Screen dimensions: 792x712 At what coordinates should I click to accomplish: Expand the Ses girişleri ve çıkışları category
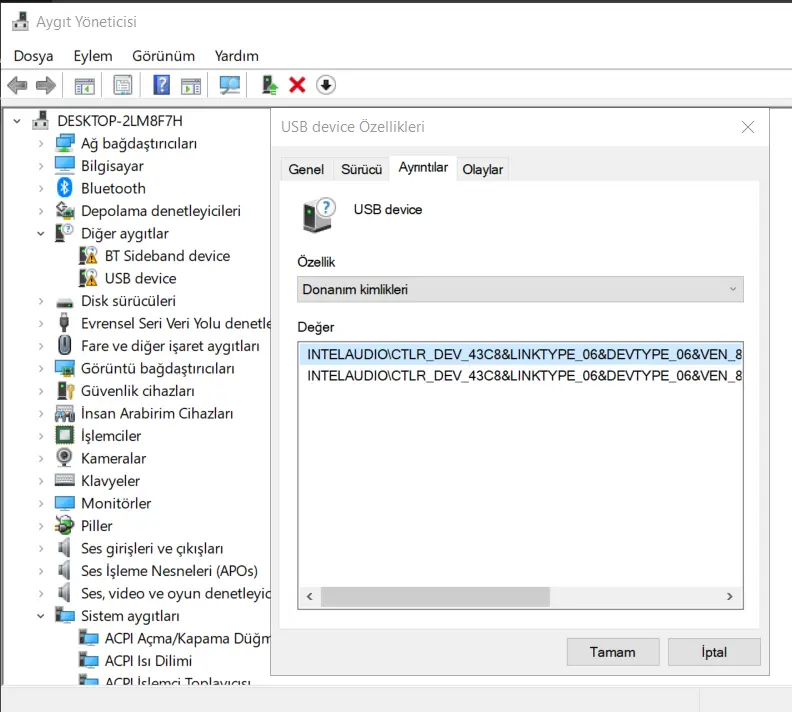click(41, 548)
